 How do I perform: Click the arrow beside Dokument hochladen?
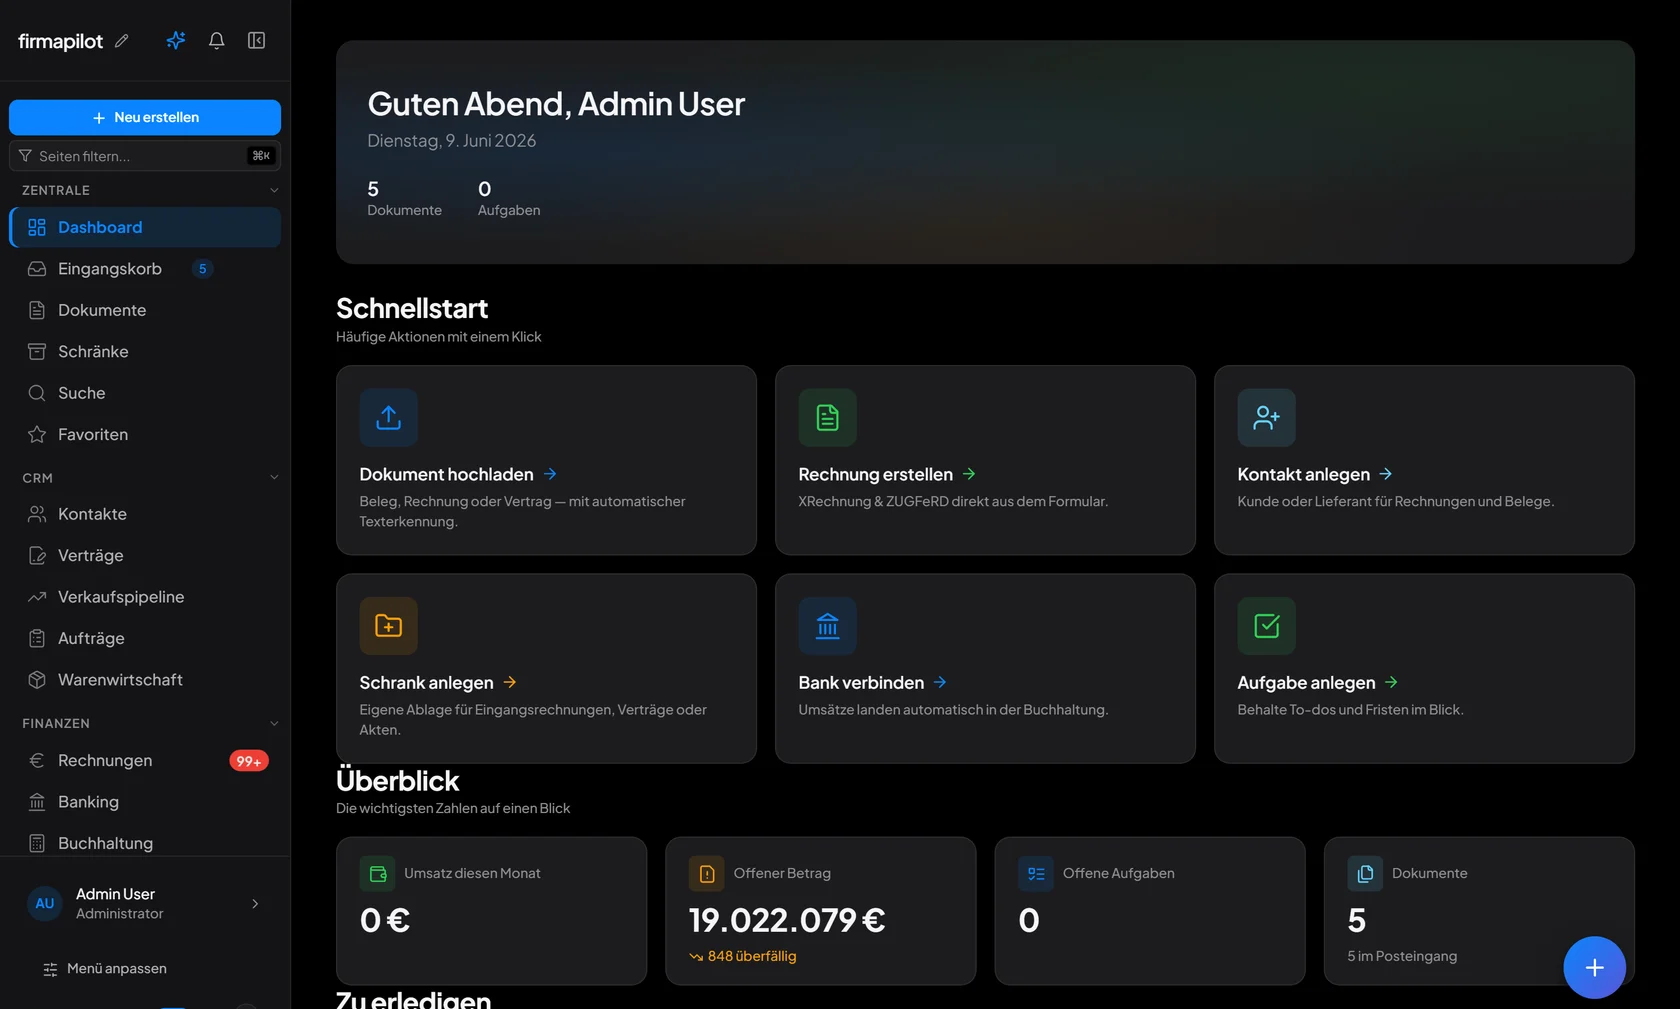coord(550,474)
